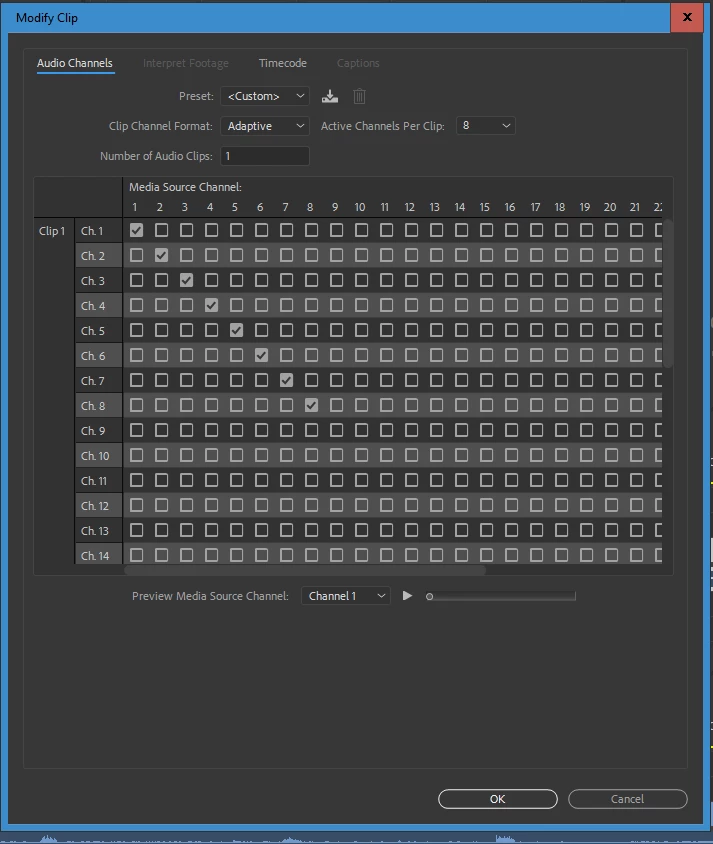This screenshot has height=844, width=713.
Task: Click the Ch. 14 row label
Action: click(95, 555)
